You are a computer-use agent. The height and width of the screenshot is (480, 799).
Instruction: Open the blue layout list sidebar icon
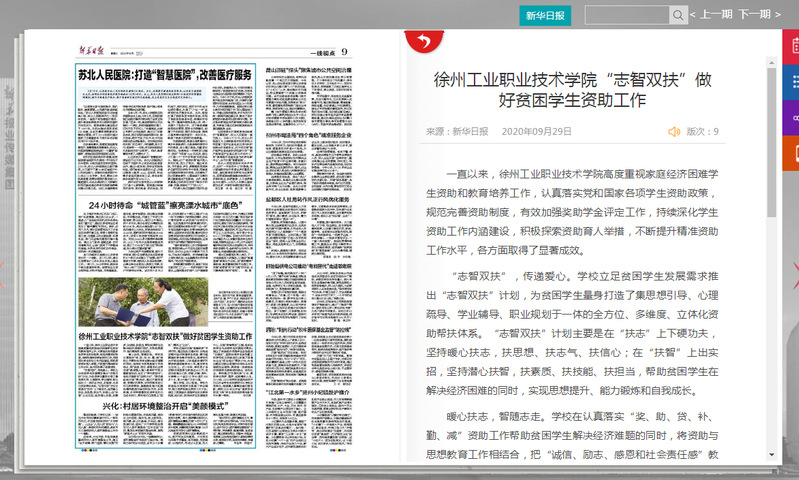coord(792,81)
